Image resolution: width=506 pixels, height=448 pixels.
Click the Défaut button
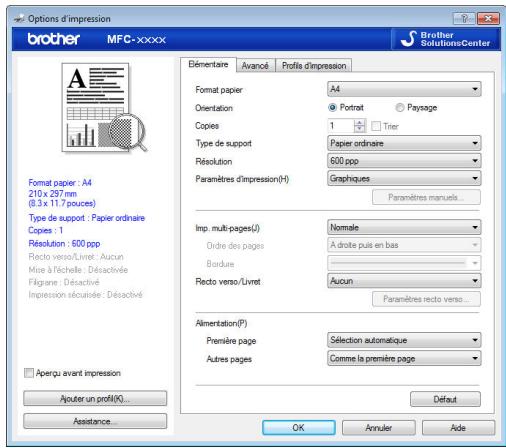pos(445,399)
